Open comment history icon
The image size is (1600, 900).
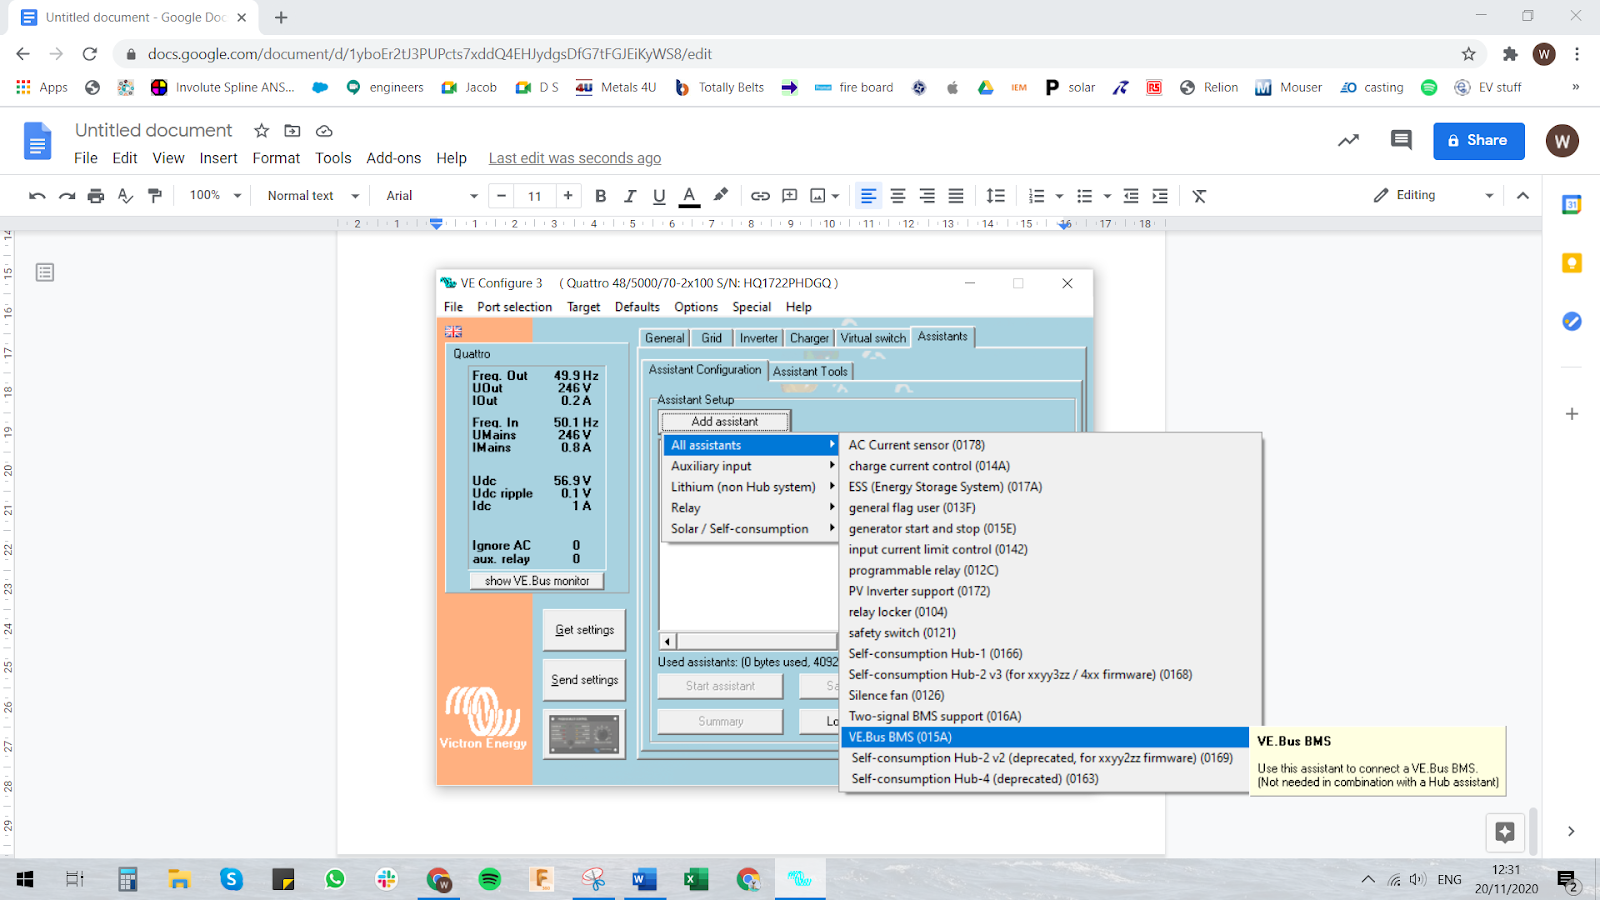[1401, 141]
